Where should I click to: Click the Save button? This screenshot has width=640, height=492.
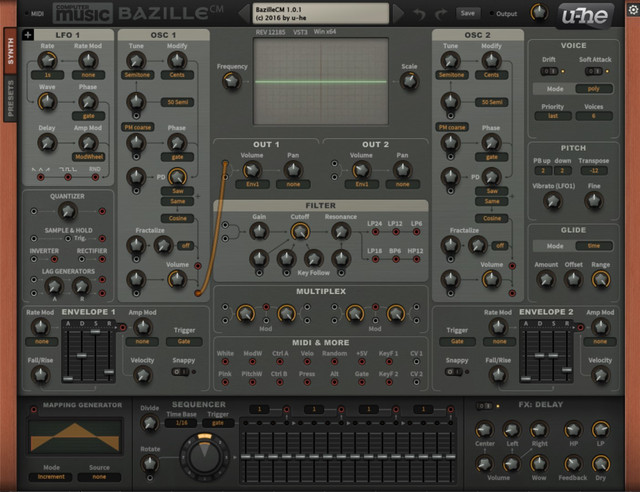pos(468,13)
